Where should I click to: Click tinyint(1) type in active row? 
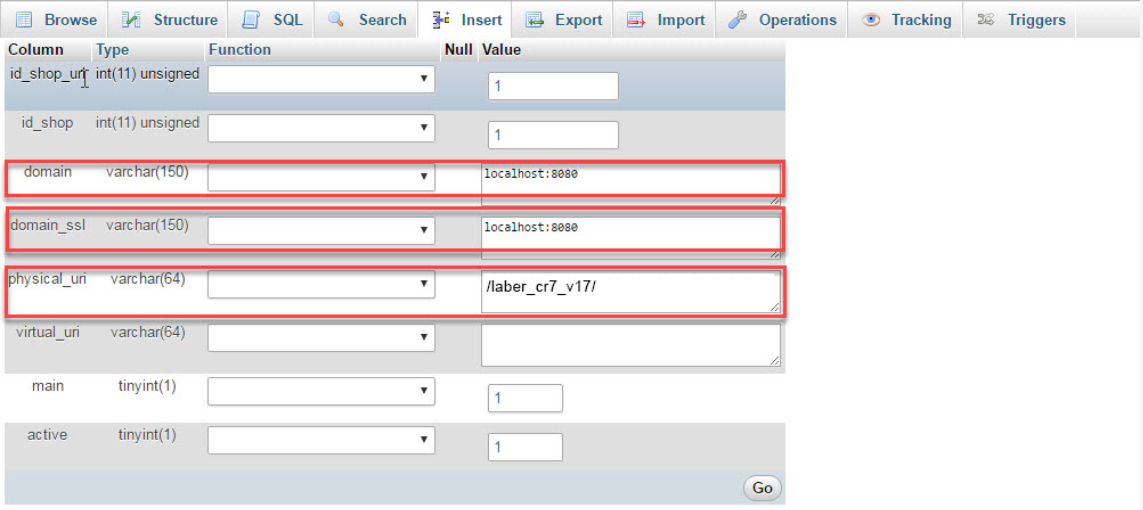pyautogui.click(x=147, y=434)
